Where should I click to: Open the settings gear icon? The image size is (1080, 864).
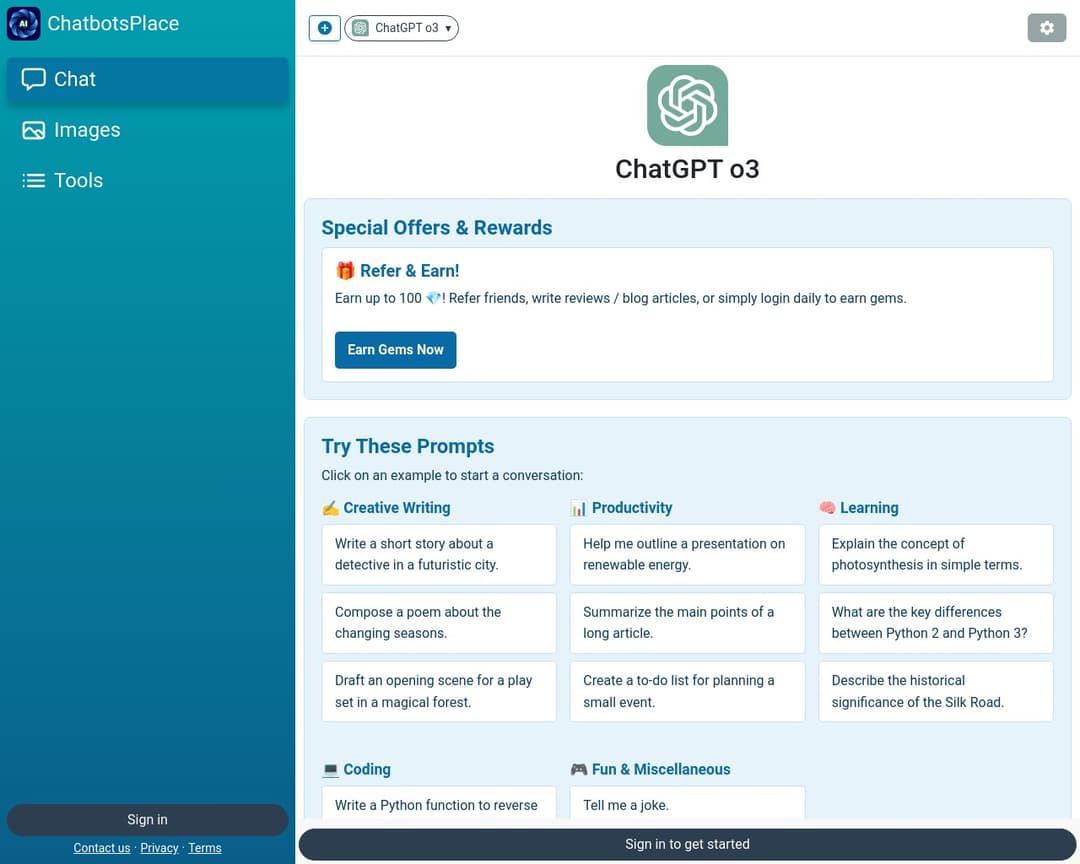1046,28
